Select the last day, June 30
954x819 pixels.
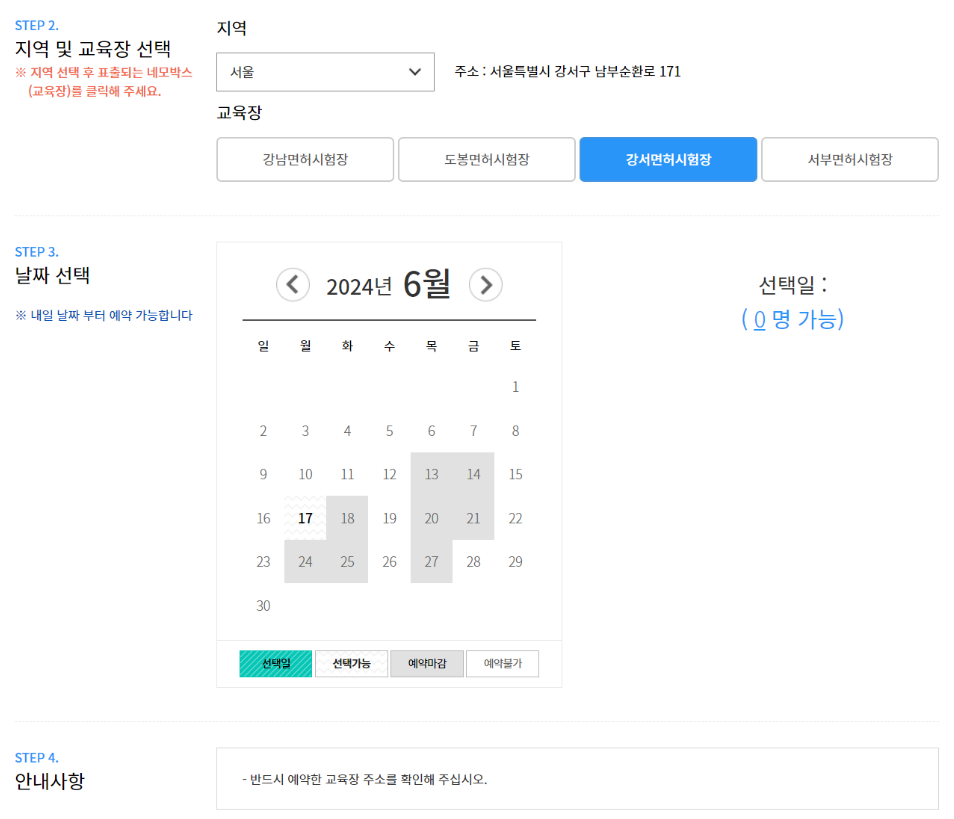point(263,606)
